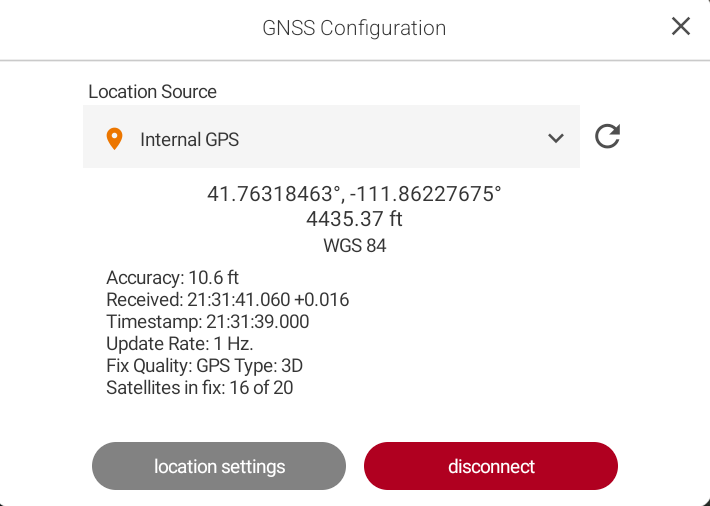710x506 pixels.
Task: Click the latitude and longitude coordinates
Action: (x=353, y=194)
